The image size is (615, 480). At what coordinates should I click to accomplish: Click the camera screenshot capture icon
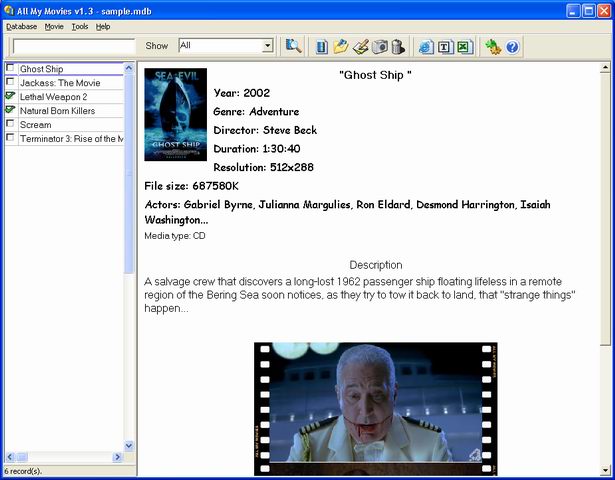point(380,47)
